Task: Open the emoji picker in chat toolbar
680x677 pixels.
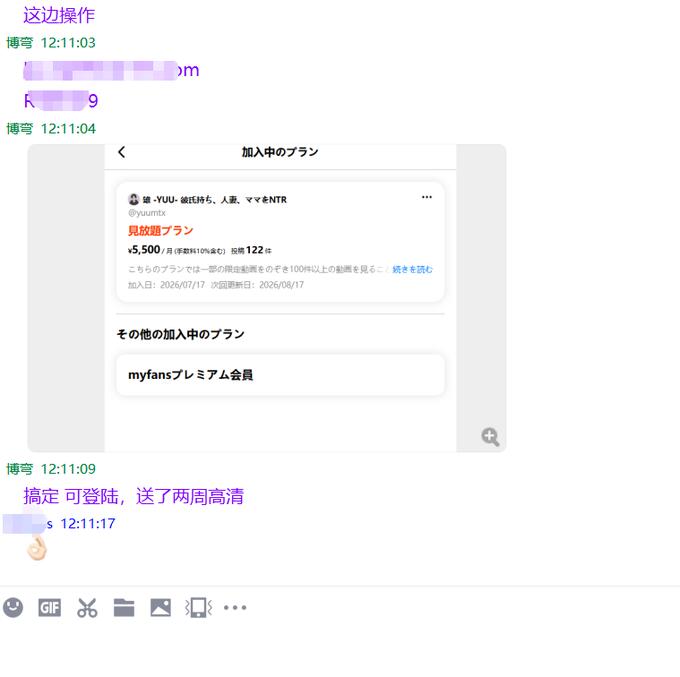Action: click(13, 607)
